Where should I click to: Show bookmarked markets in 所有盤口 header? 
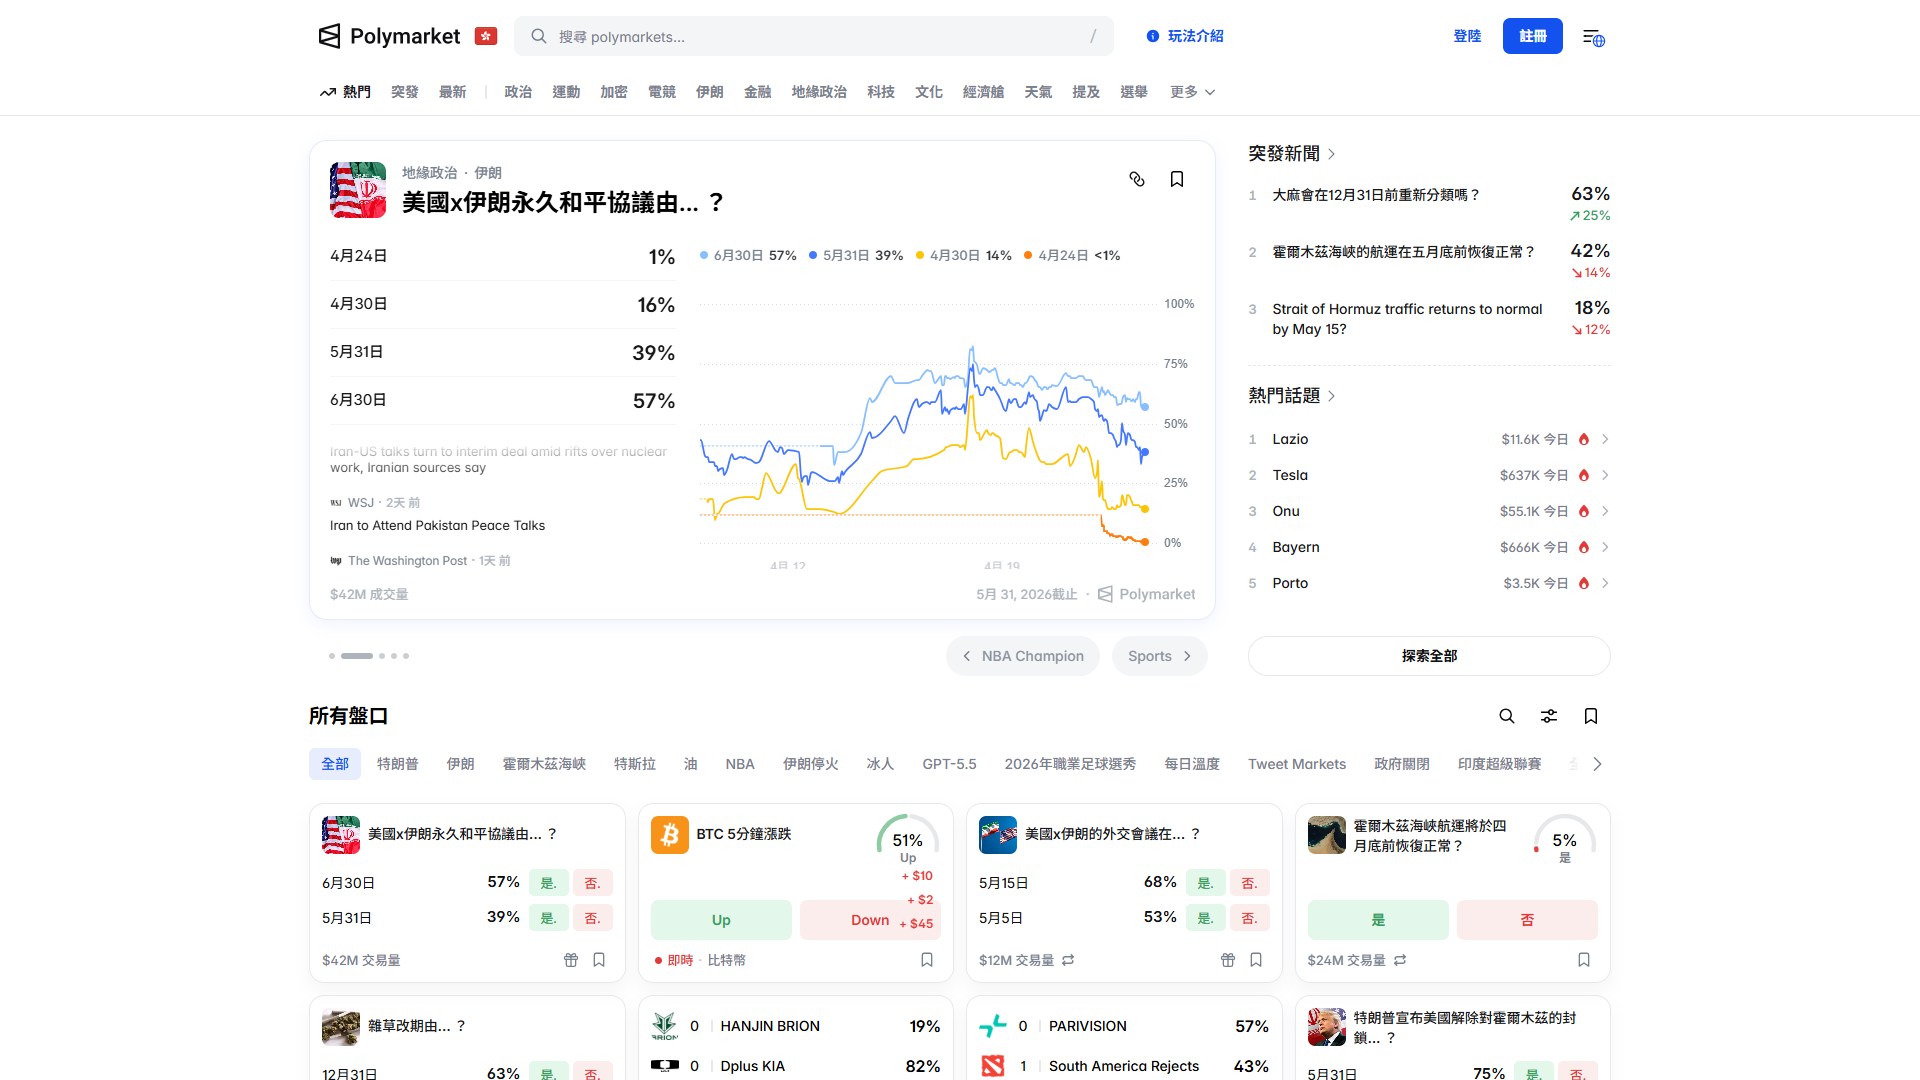click(x=1591, y=716)
